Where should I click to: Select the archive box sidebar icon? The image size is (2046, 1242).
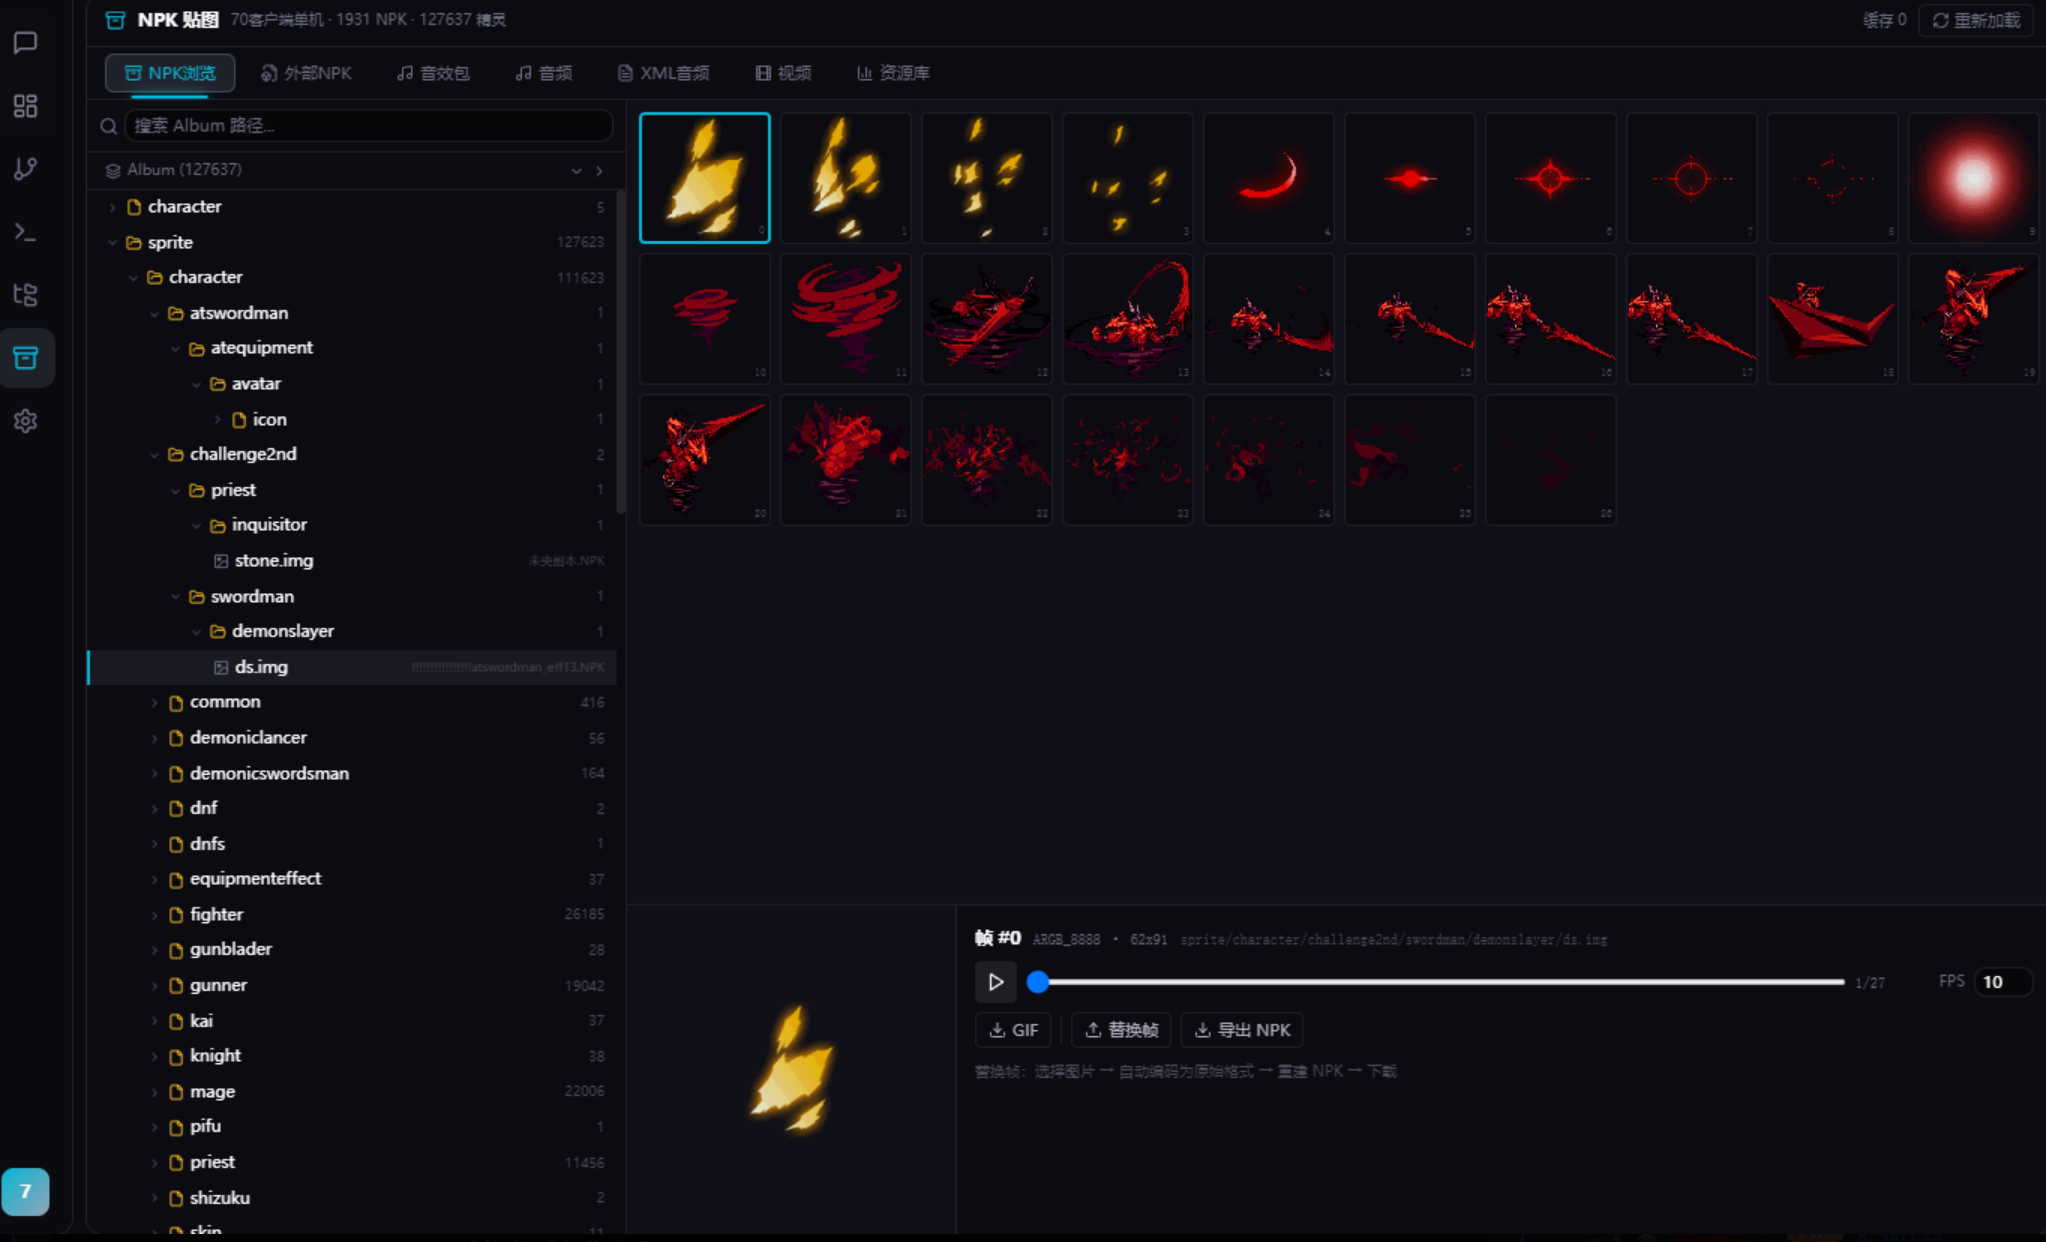pos(26,358)
